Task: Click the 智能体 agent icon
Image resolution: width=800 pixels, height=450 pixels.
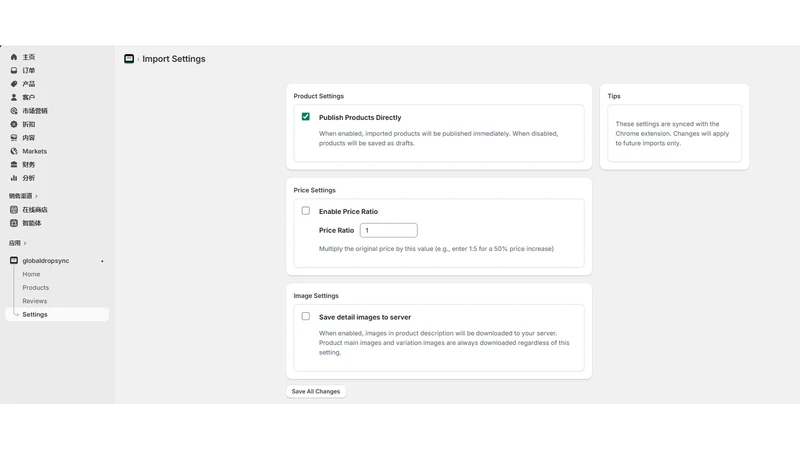Action: pyautogui.click(x=14, y=223)
